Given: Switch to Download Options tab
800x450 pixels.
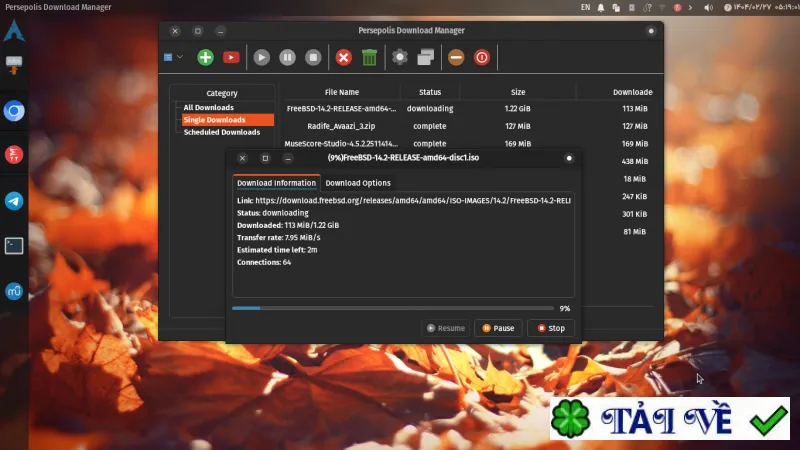Looking at the screenshot, I should [358, 183].
